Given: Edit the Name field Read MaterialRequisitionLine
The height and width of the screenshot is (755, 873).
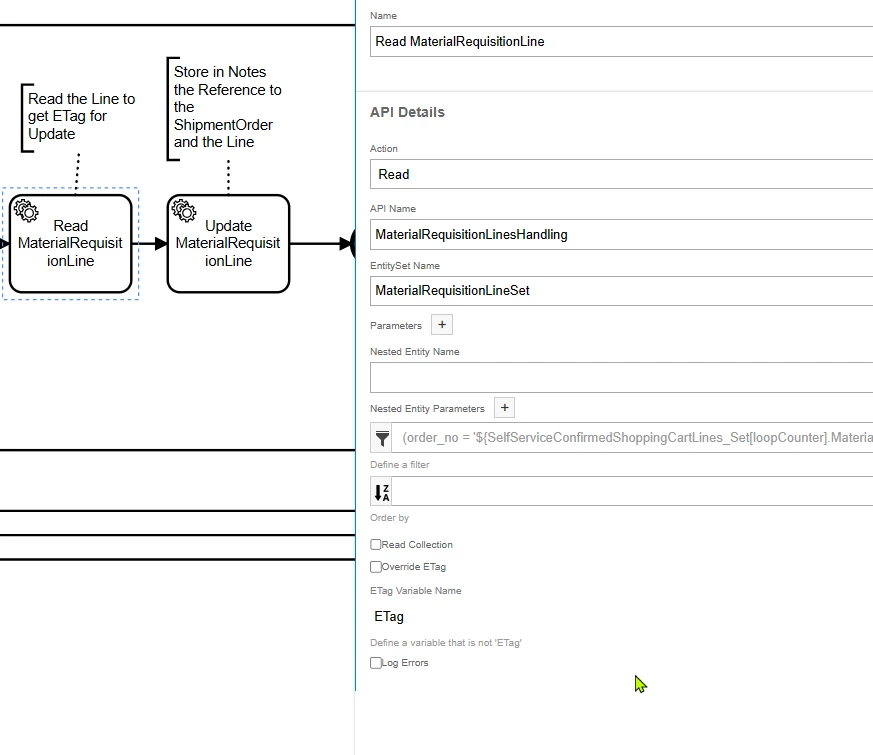Looking at the screenshot, I should 621,41.
